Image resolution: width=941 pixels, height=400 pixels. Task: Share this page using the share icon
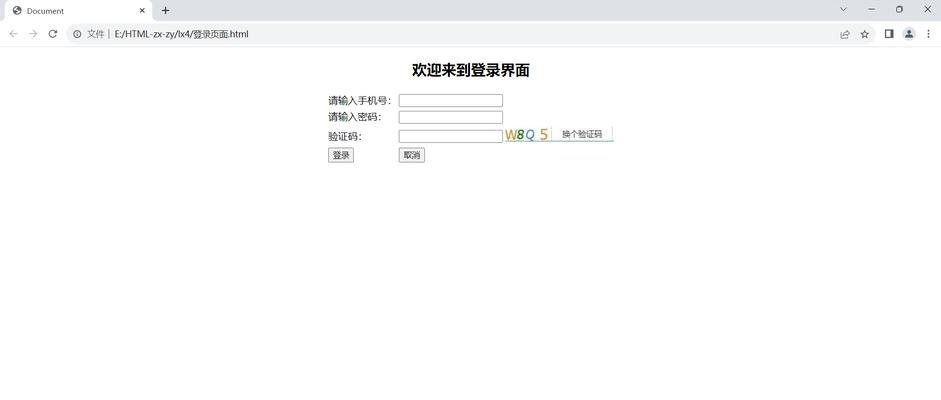pyautogui.click(x=845, y=34)
